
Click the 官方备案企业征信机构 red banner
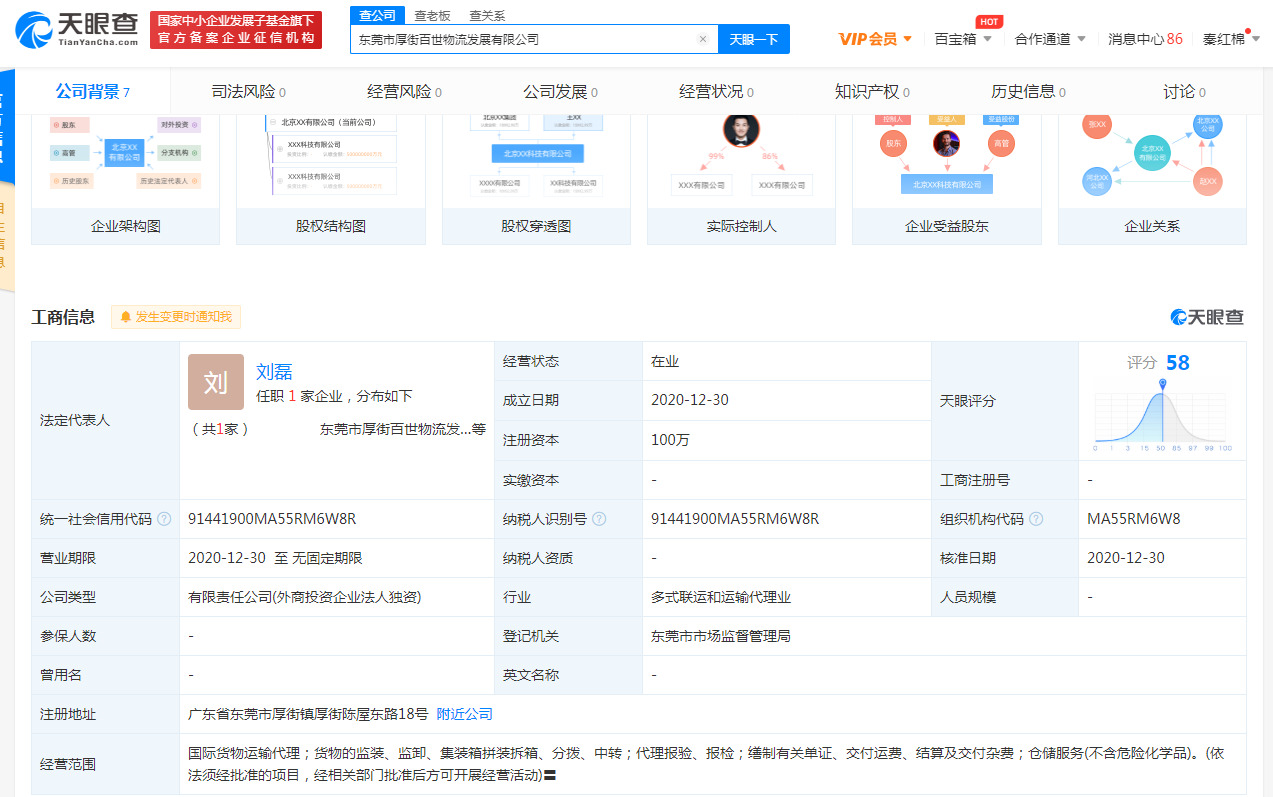tap(236, 30)
